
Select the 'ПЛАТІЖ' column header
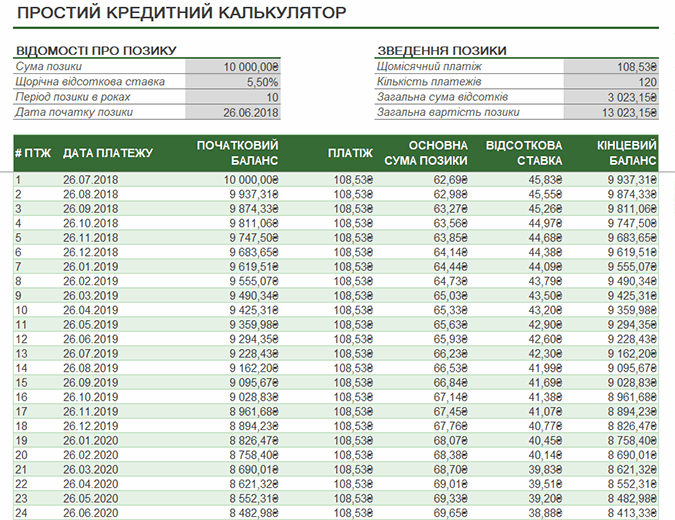click(x=349, y=153)
